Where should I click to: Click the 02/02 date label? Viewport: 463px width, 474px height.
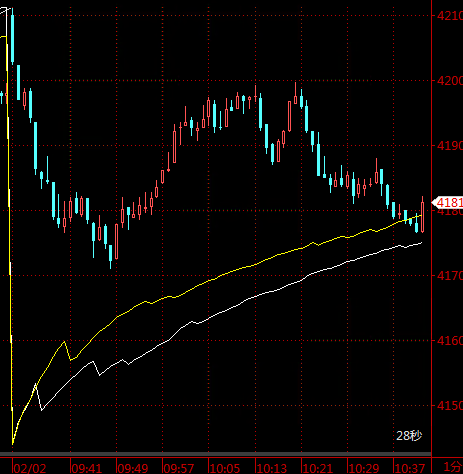point(30,468)
